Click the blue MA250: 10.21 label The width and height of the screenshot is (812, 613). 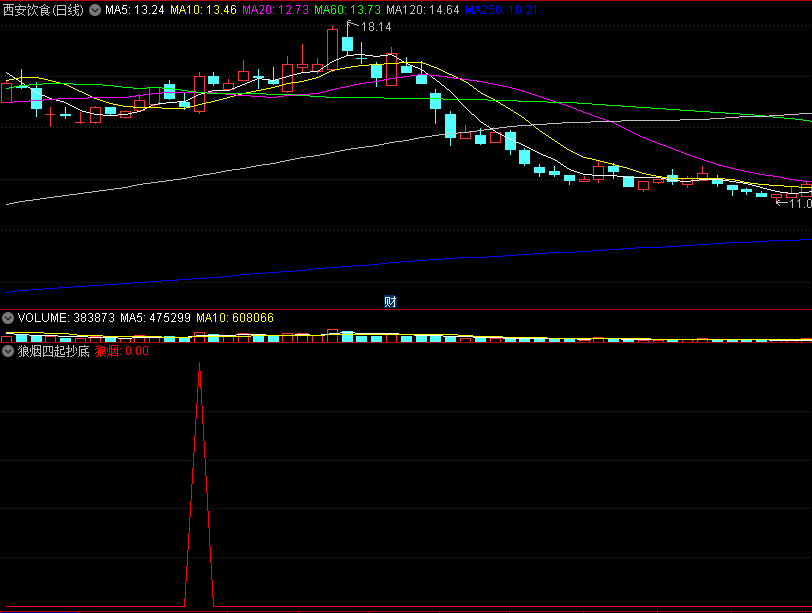(x=501, y=10)
